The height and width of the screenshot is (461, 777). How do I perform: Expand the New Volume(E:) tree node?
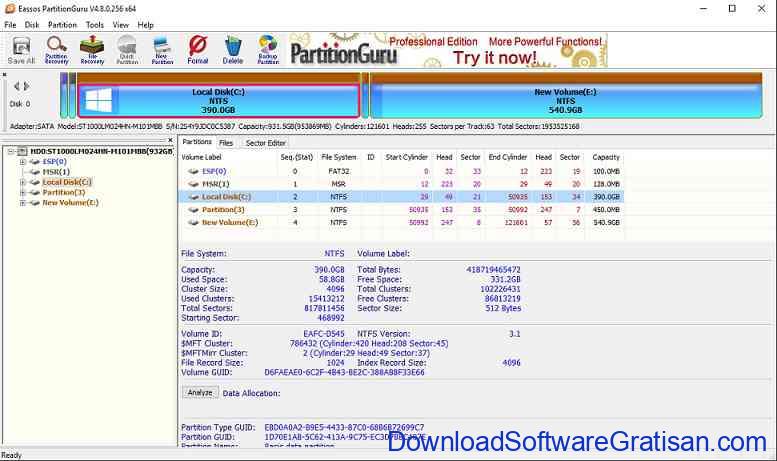coord(22,203)
